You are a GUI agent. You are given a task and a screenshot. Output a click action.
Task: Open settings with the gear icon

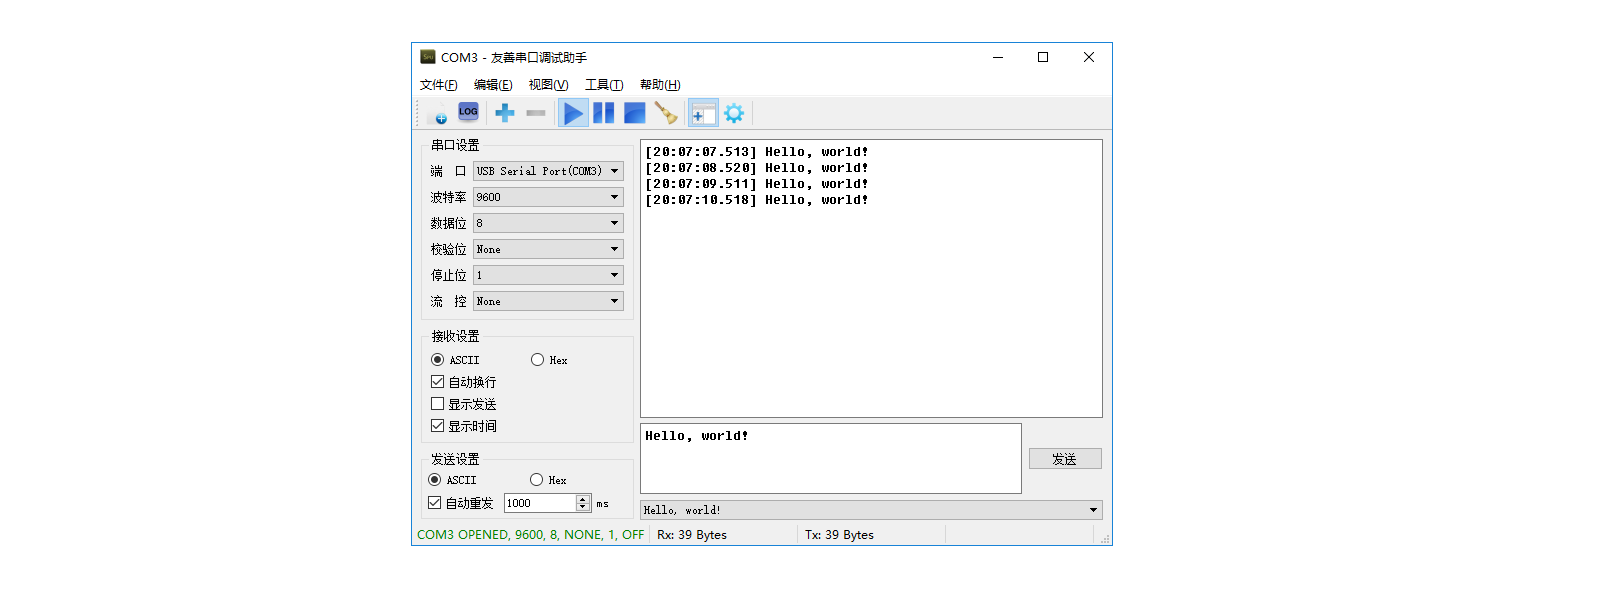[x=734, y=113]
